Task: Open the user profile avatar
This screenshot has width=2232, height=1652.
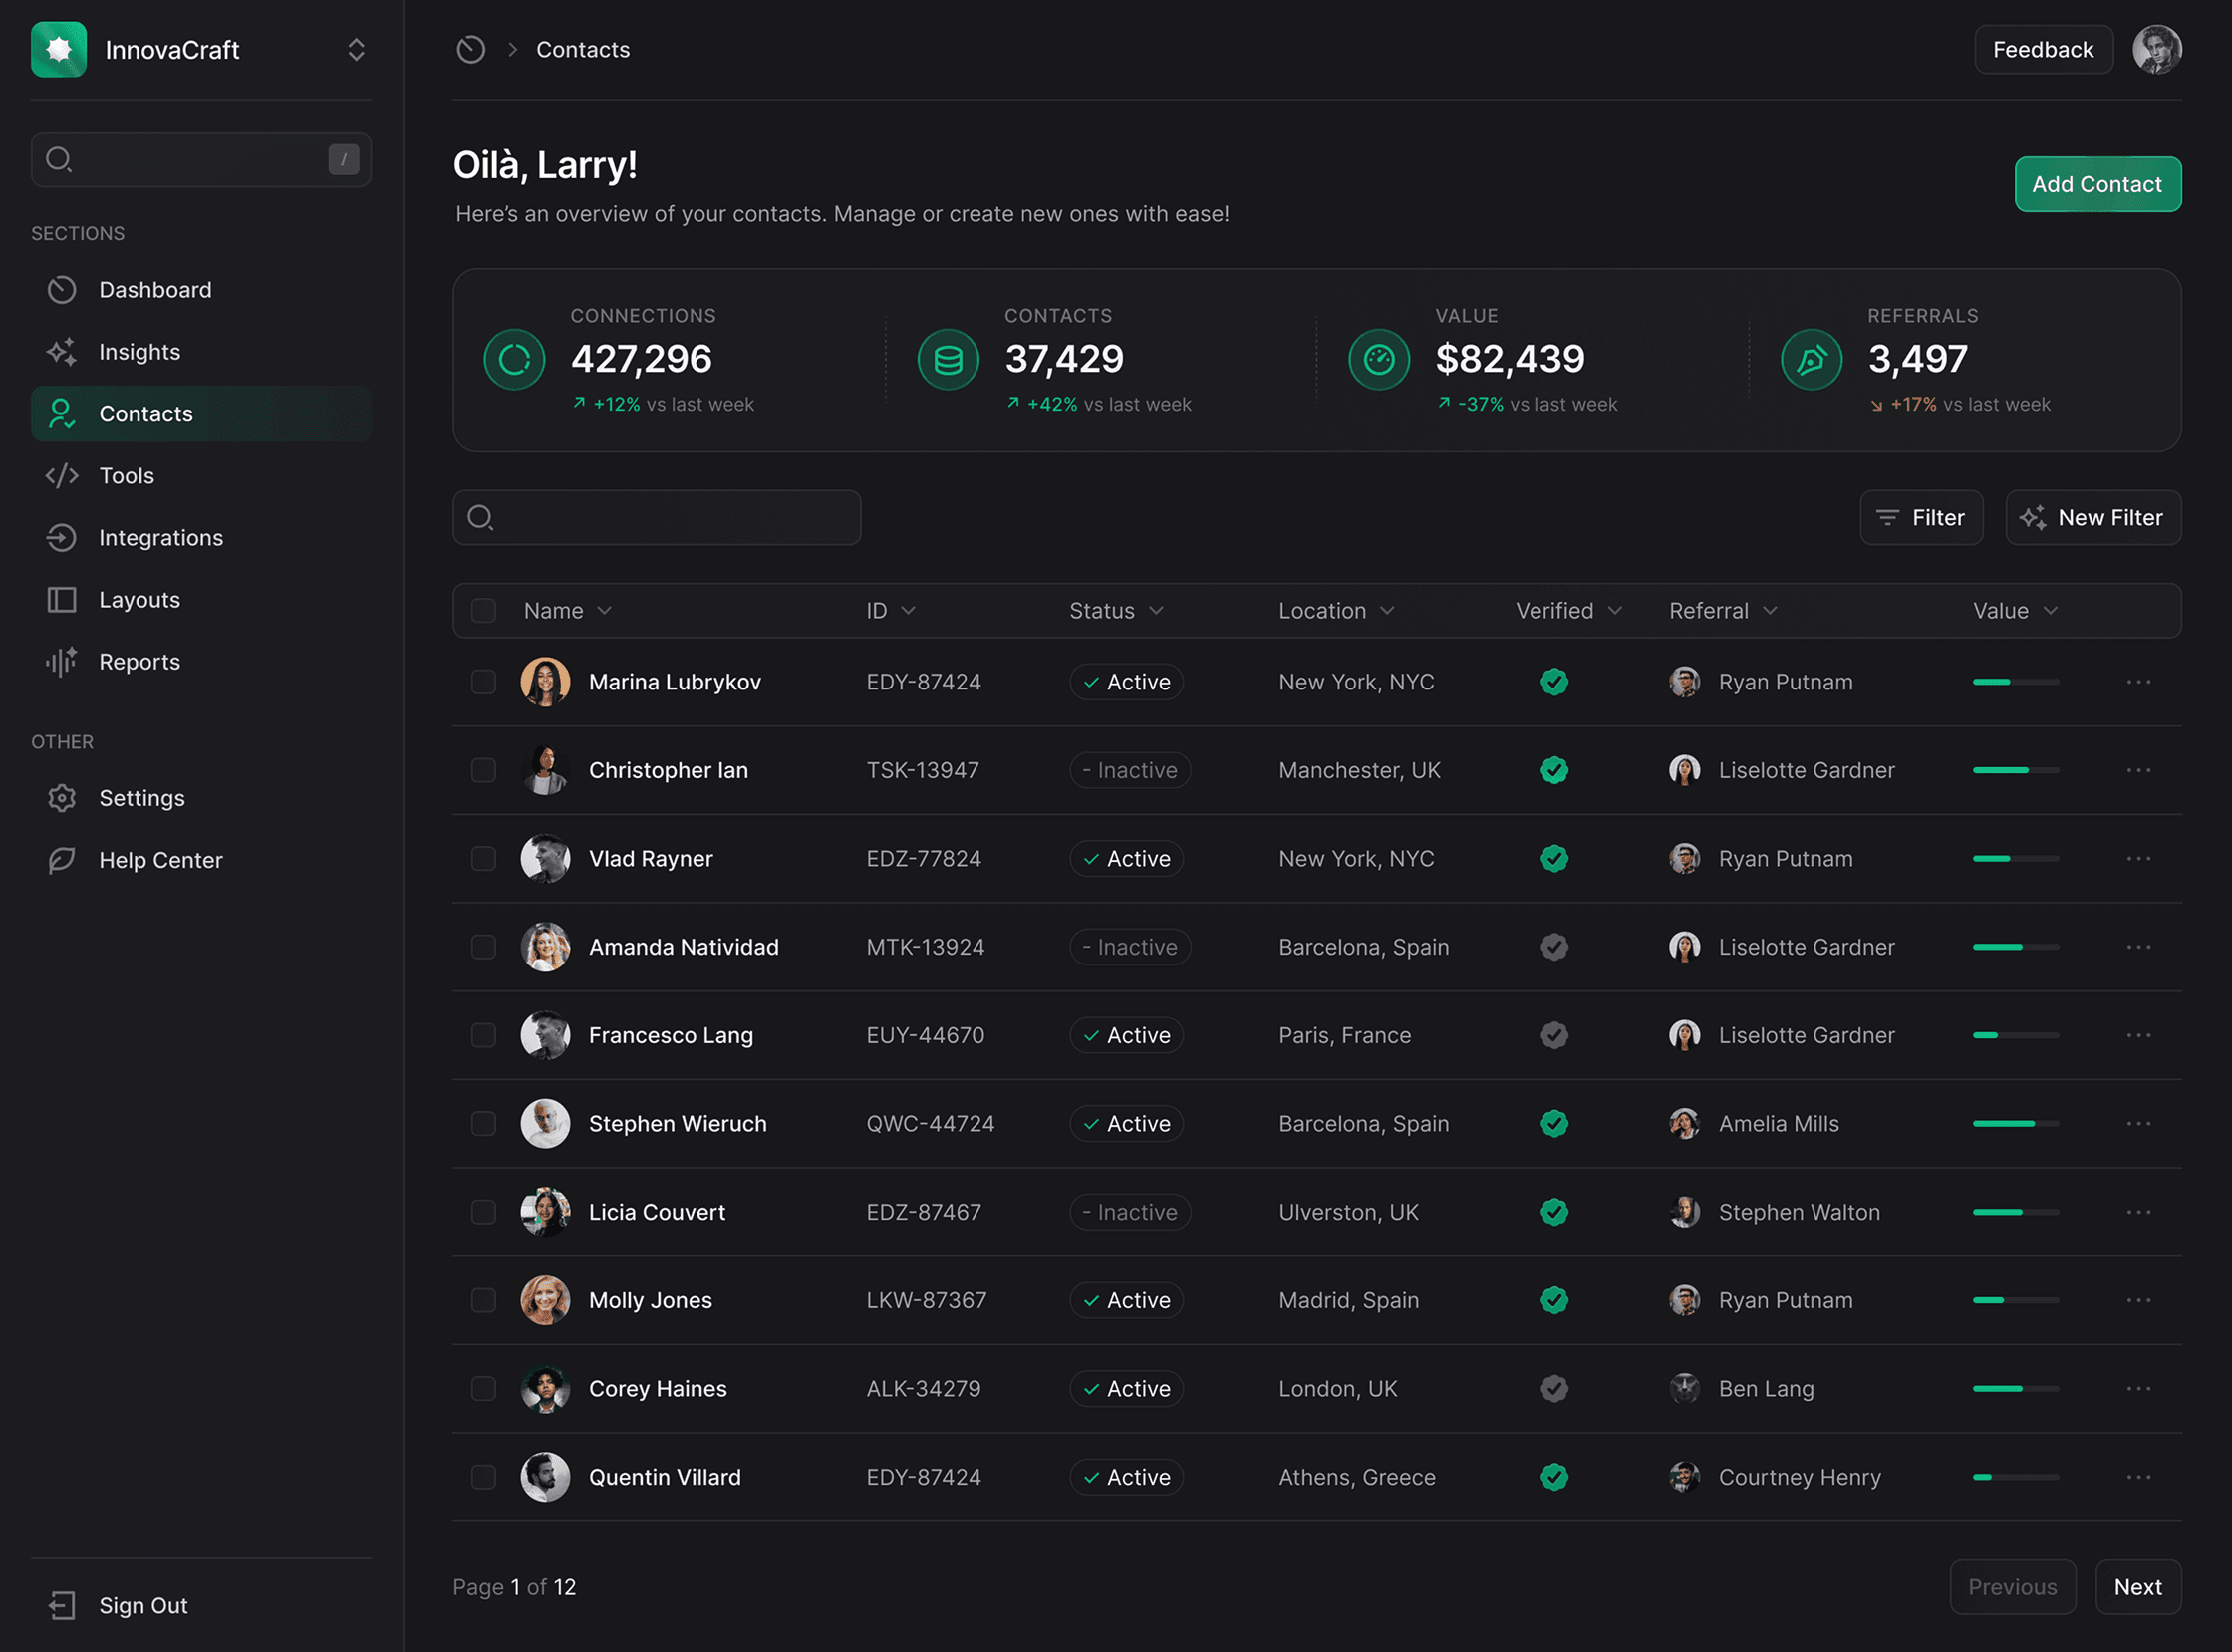Action: (x=2156, y=50)
